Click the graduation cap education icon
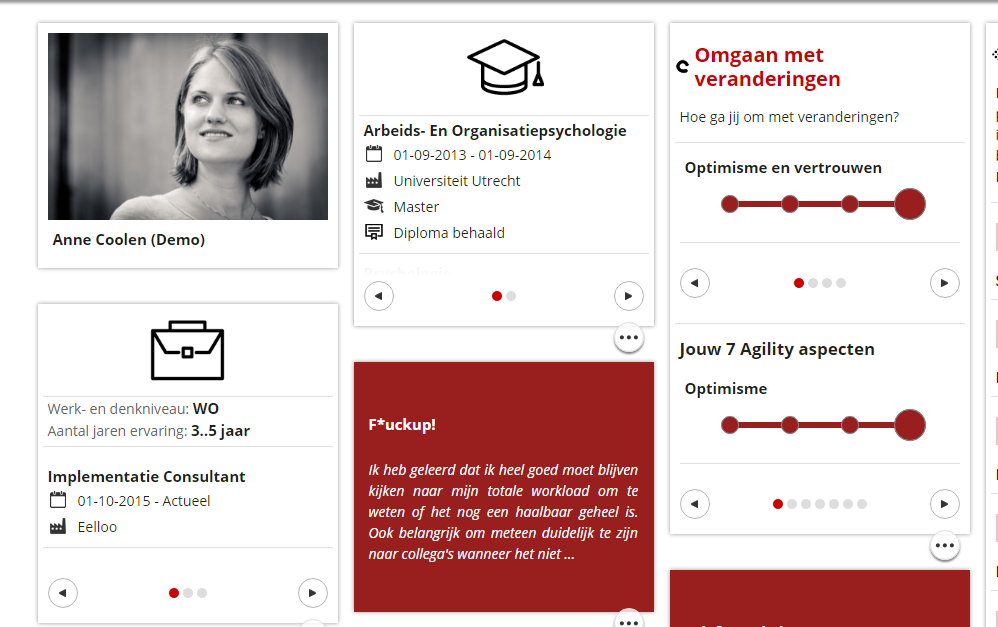 [504, 67]
